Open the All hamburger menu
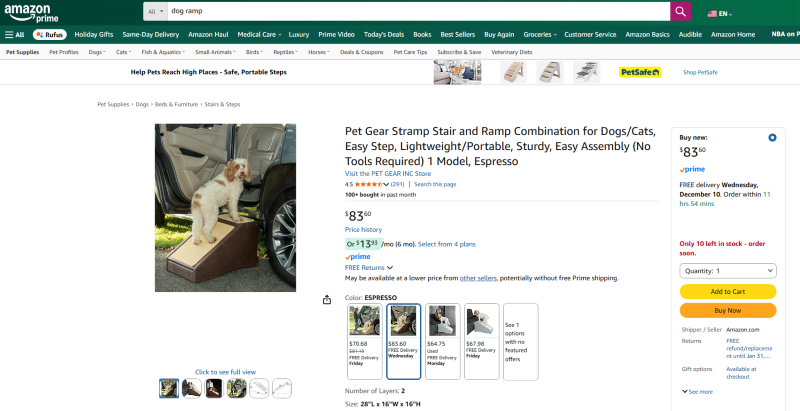The width and height of the screenshot is (800, 411). (14, 34)
